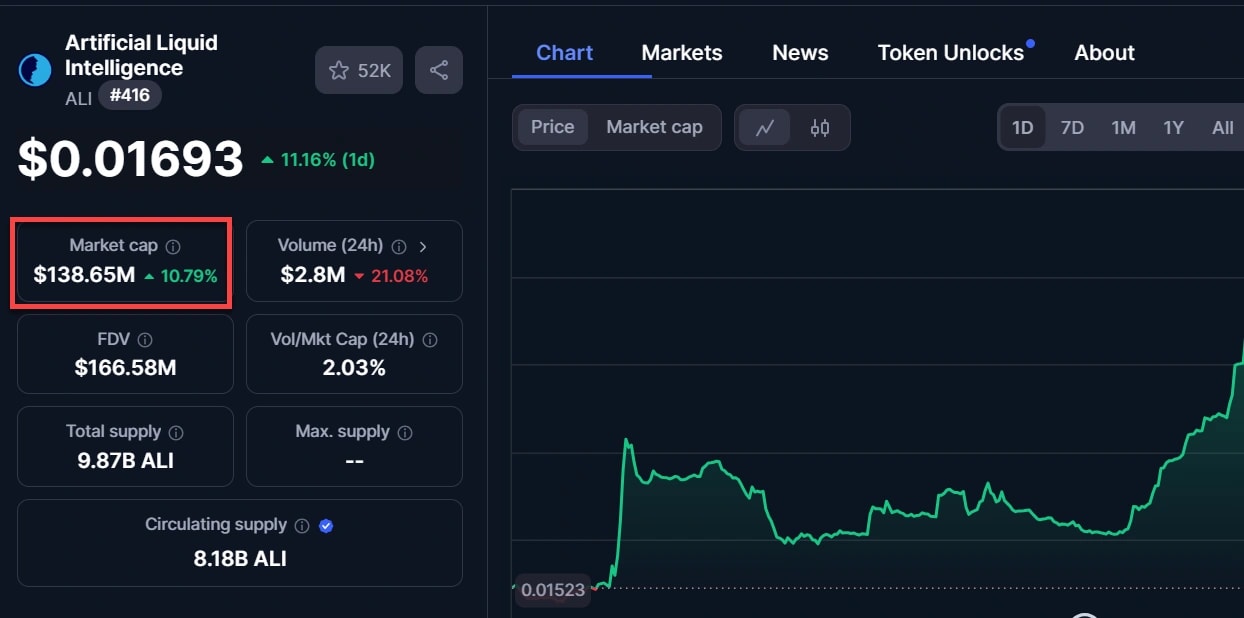The width and height of the screenshot is (1244, 618).
Task: Switch to candlestick chart view
Action: click(820, 128)
